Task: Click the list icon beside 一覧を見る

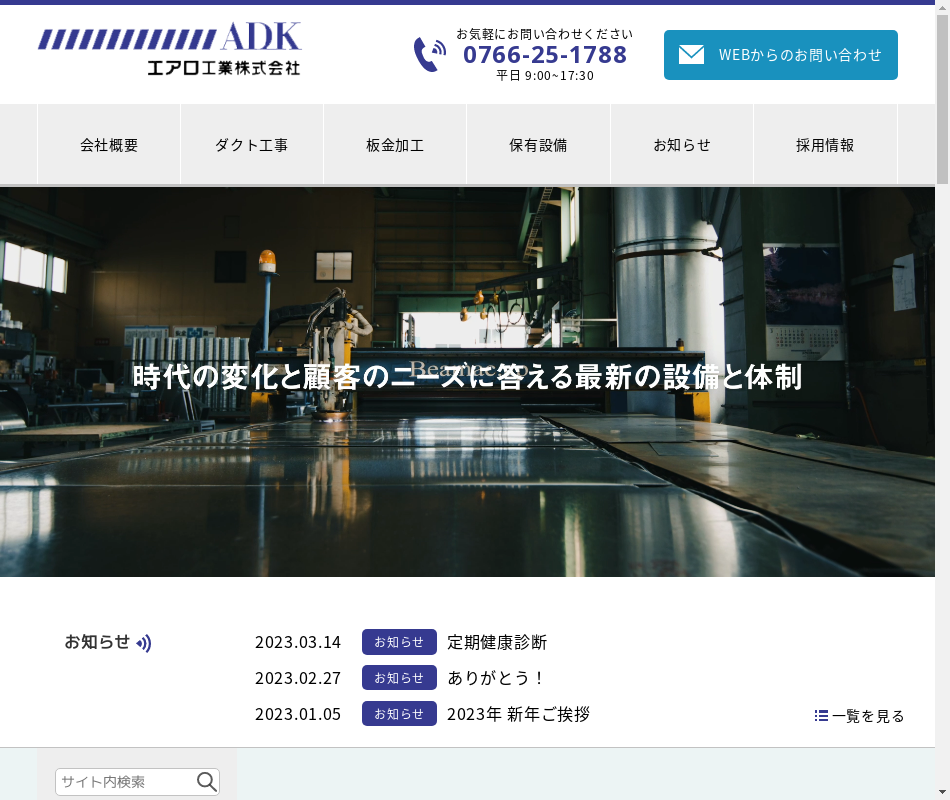Action: coord(821,715)
